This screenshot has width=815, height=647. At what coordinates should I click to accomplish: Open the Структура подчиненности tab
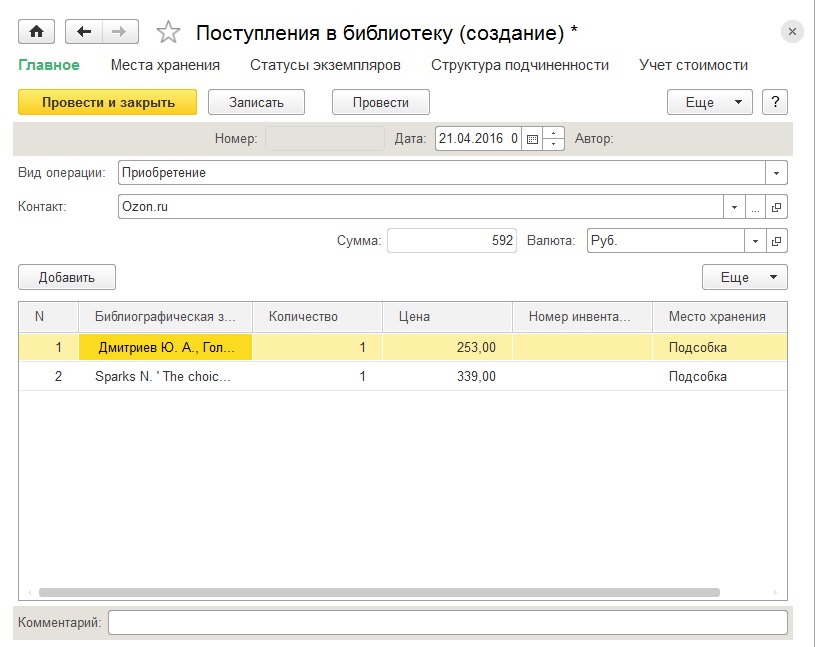click(x=520, y=65)
